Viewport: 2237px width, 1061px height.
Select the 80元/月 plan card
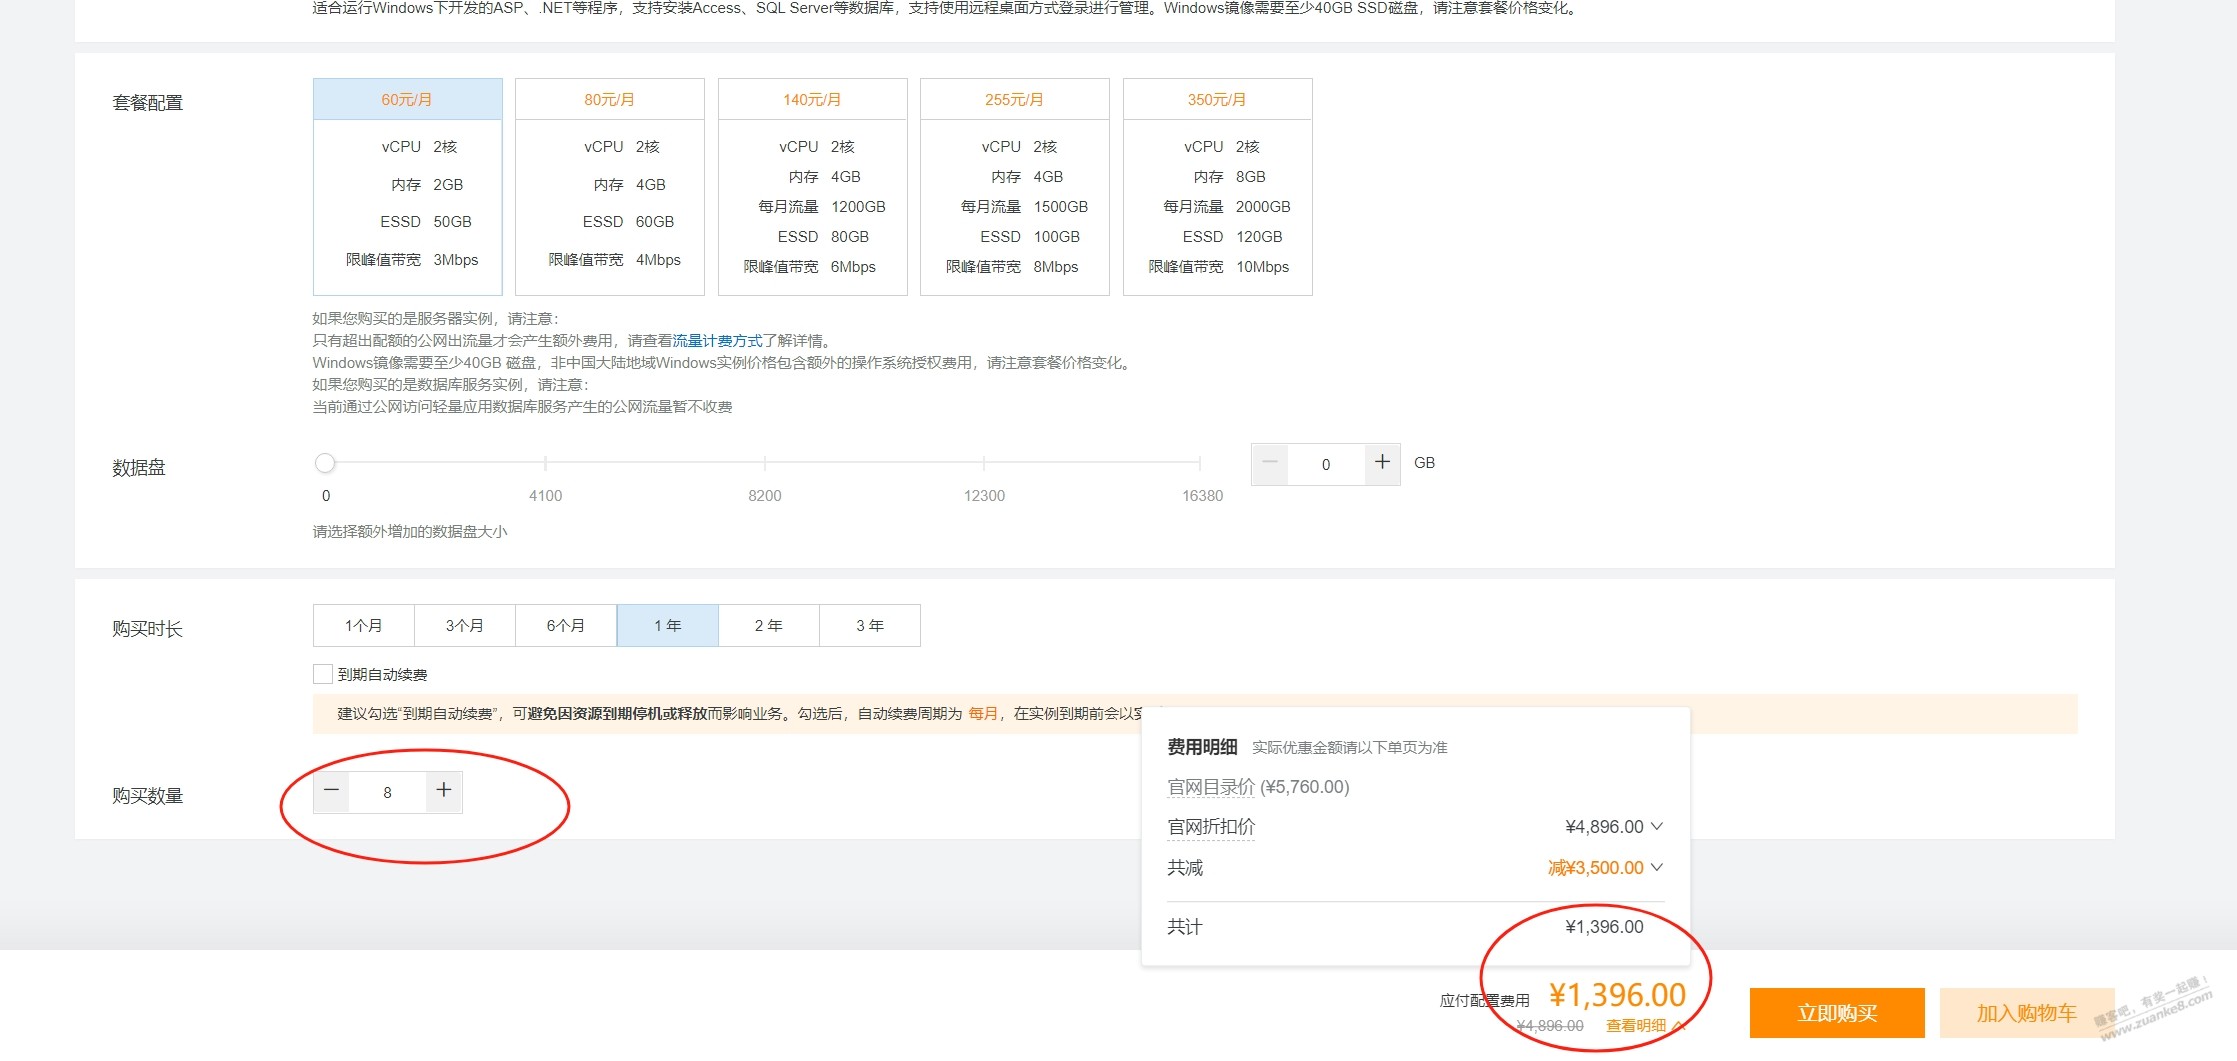point(610,186)
